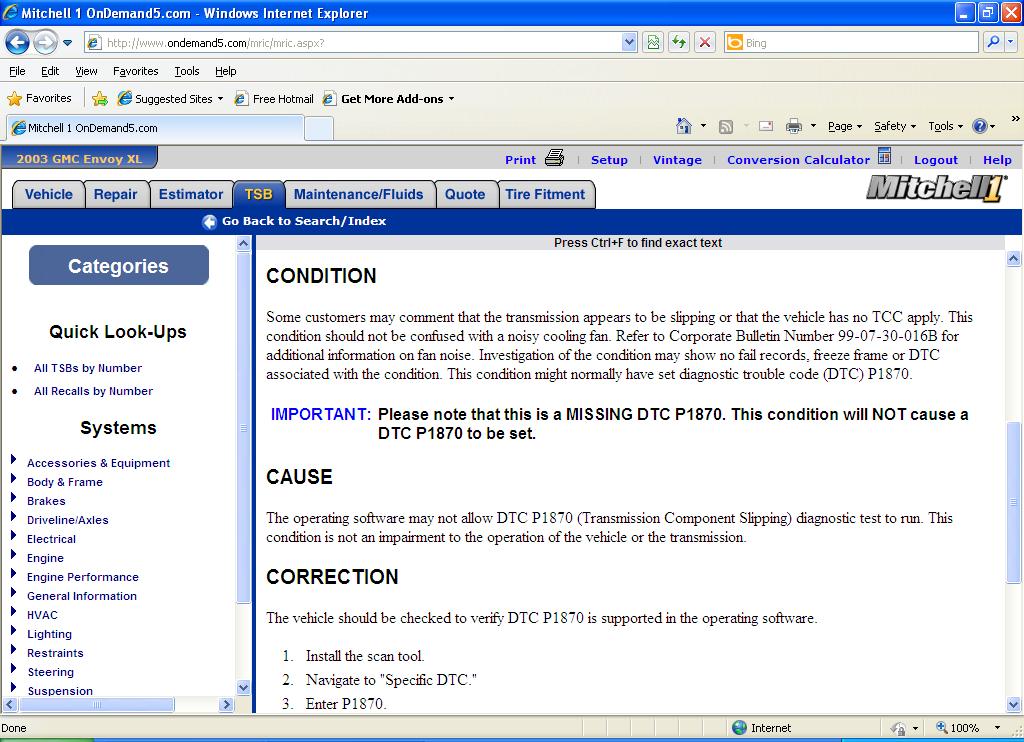Switch to the Maintenance/Fluids tab
The width and height of the screenshot is (1024, 742).
359,195
